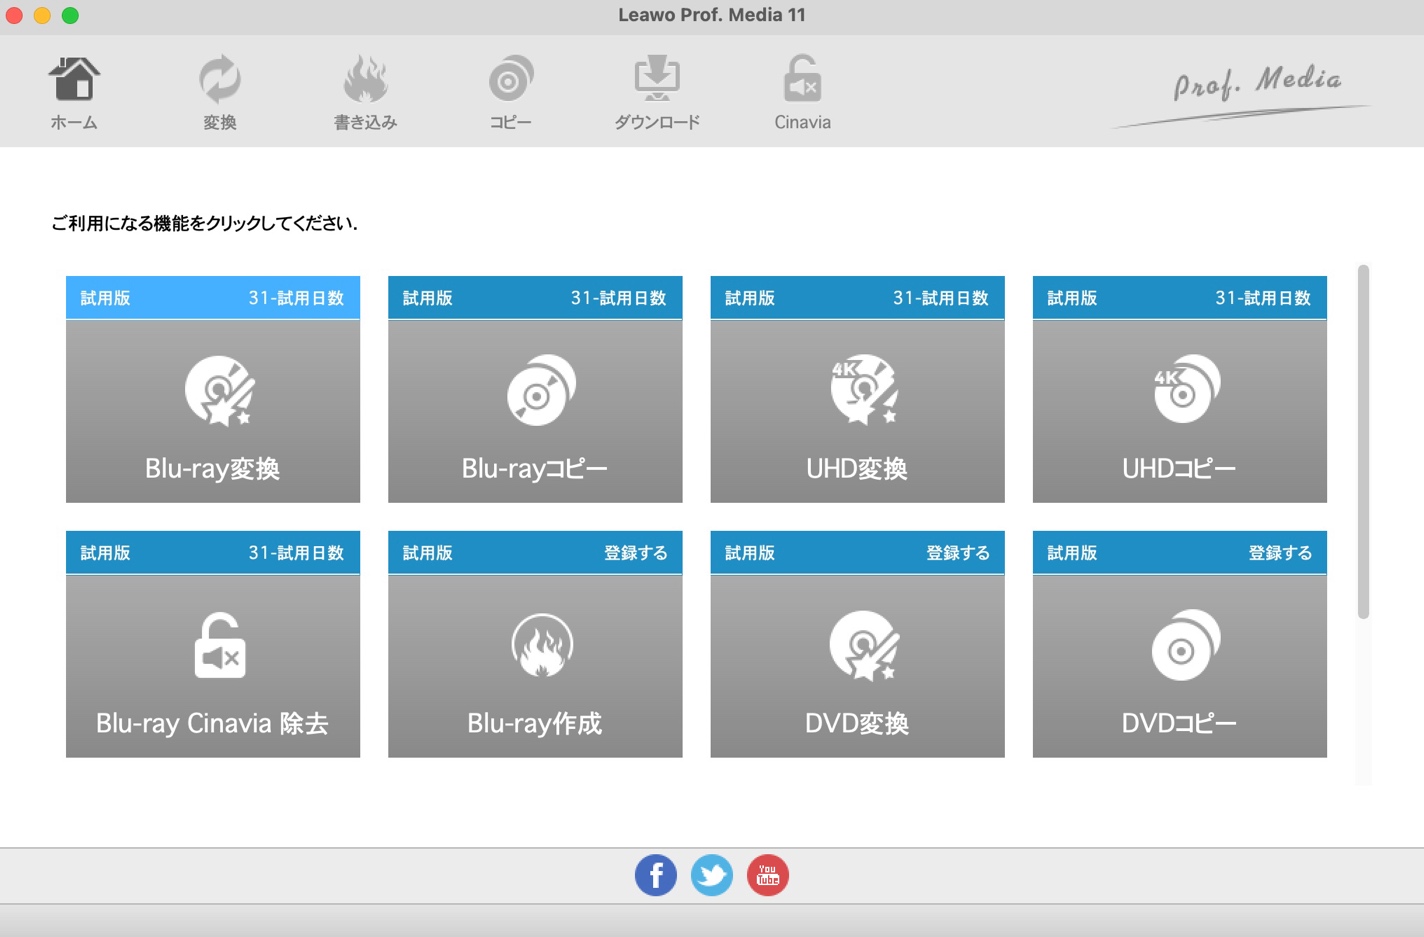Select the Blu-ray変換 tile label
This screenshot has height=937, width=1424.
point(212,468)
